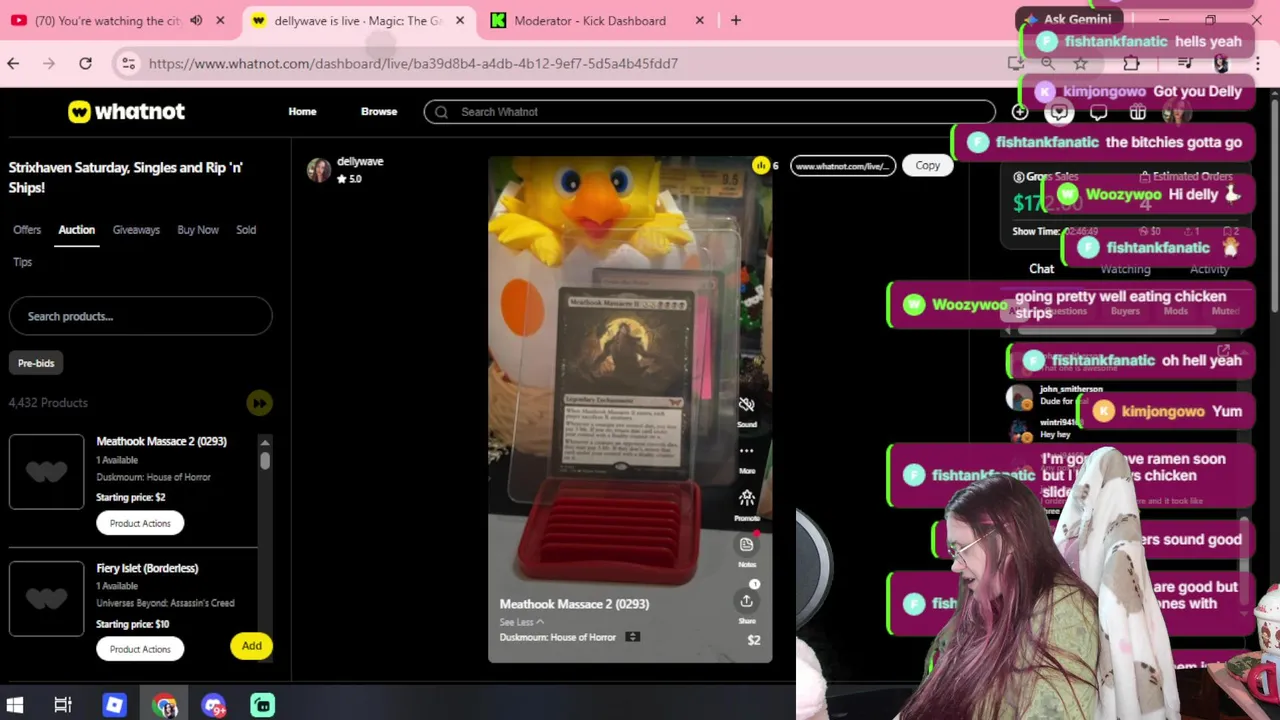1280x720 pixels.
Task: Open the Tips tab
Action: (x=23, y=262)
